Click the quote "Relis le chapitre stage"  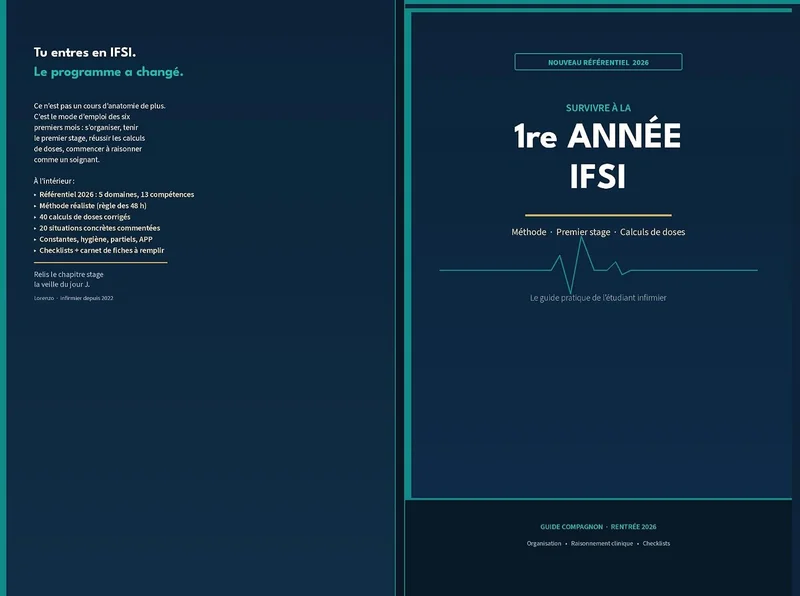pos(68,275)
